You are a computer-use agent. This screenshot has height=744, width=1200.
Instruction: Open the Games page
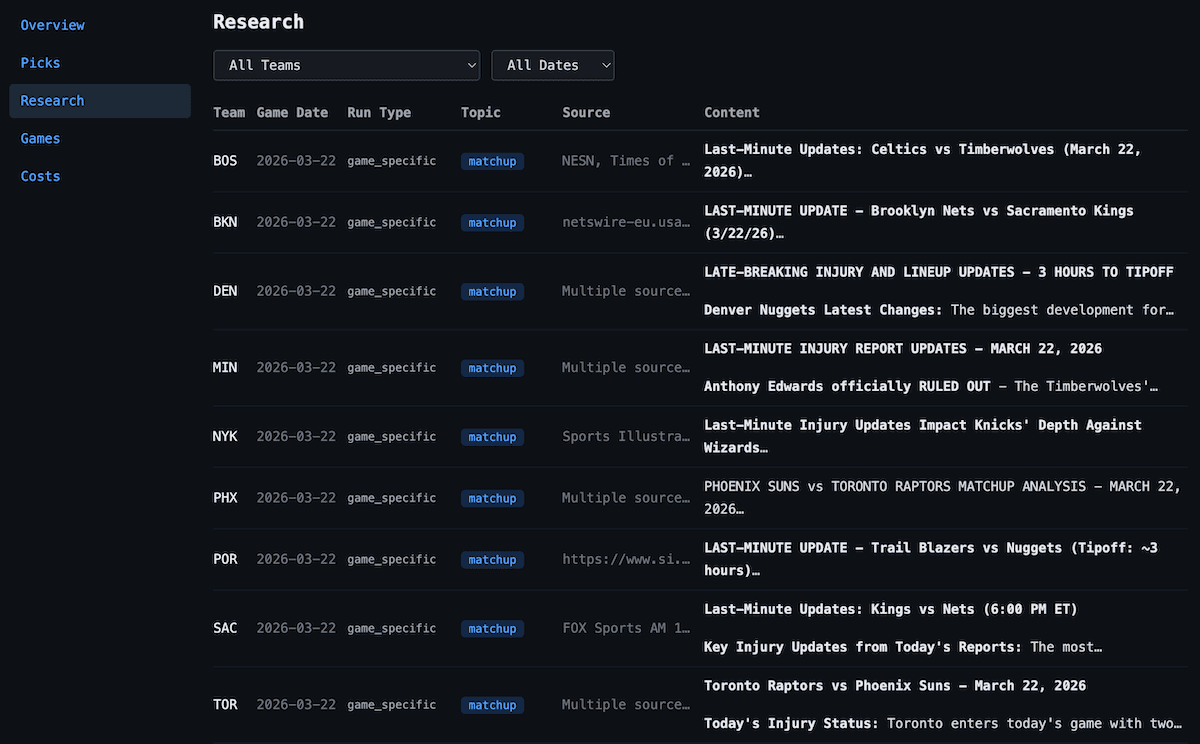point(40,138)
